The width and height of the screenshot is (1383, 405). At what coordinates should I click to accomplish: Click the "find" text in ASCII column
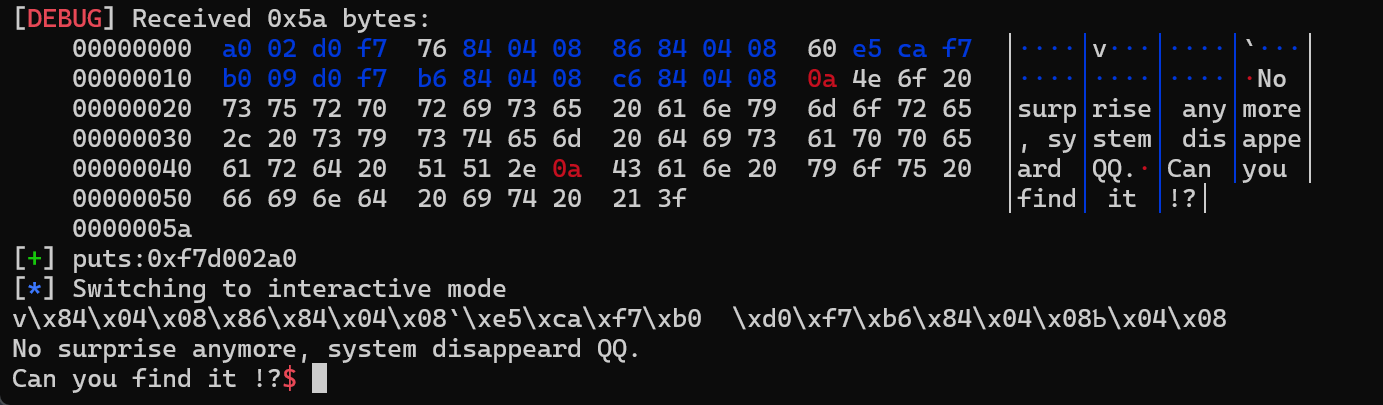pyautogui.click(x=1047, y=199)
